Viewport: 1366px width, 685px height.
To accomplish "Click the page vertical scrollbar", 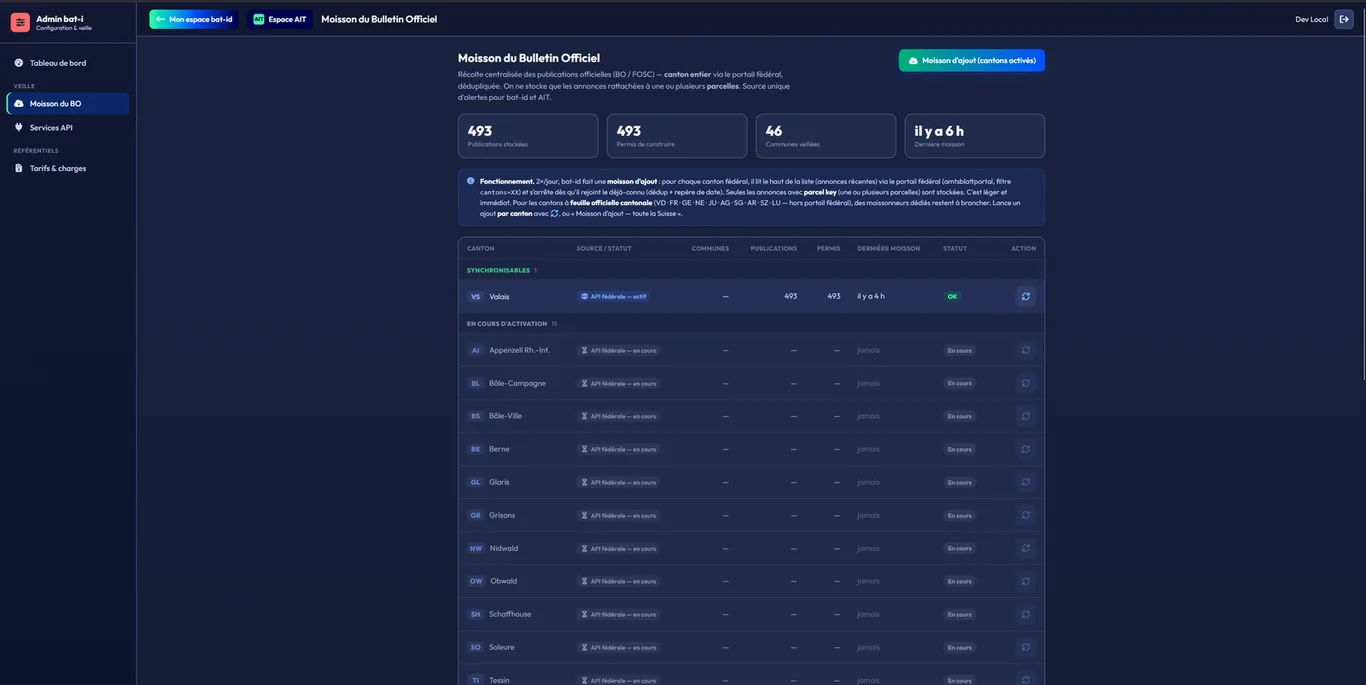I will [1363, 195].
